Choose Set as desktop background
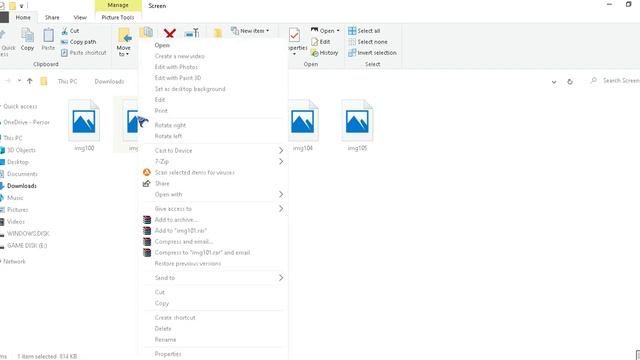The height and width of the screenshot is (360, 640). (x=190, y=89)
